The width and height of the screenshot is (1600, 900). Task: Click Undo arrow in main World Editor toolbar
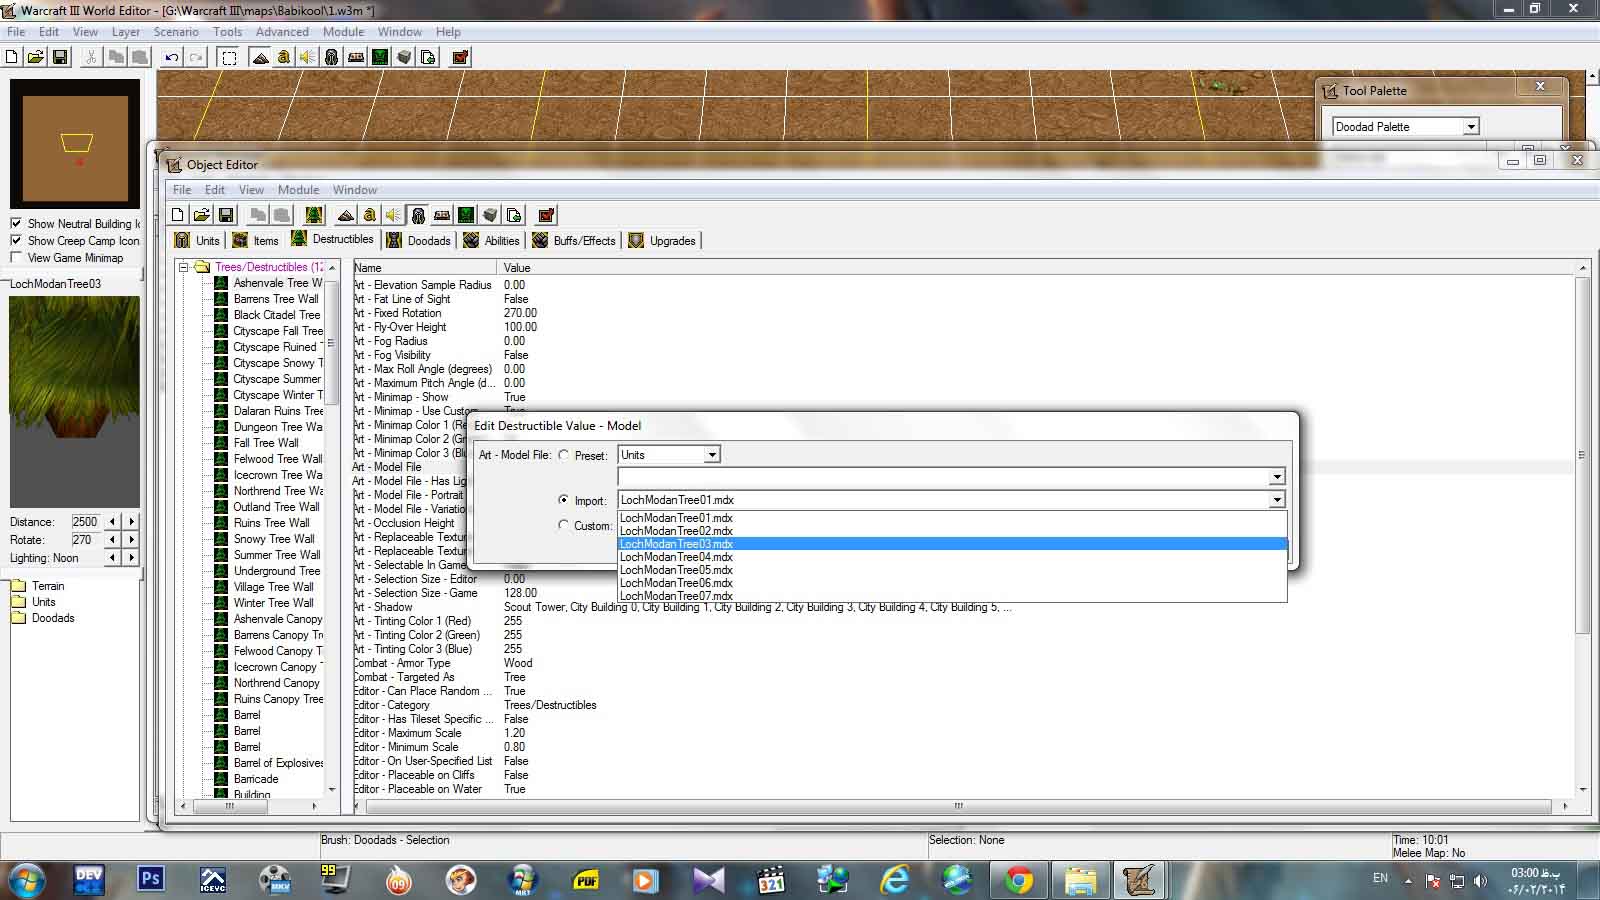pyautogui.click(x=172, y=57)
